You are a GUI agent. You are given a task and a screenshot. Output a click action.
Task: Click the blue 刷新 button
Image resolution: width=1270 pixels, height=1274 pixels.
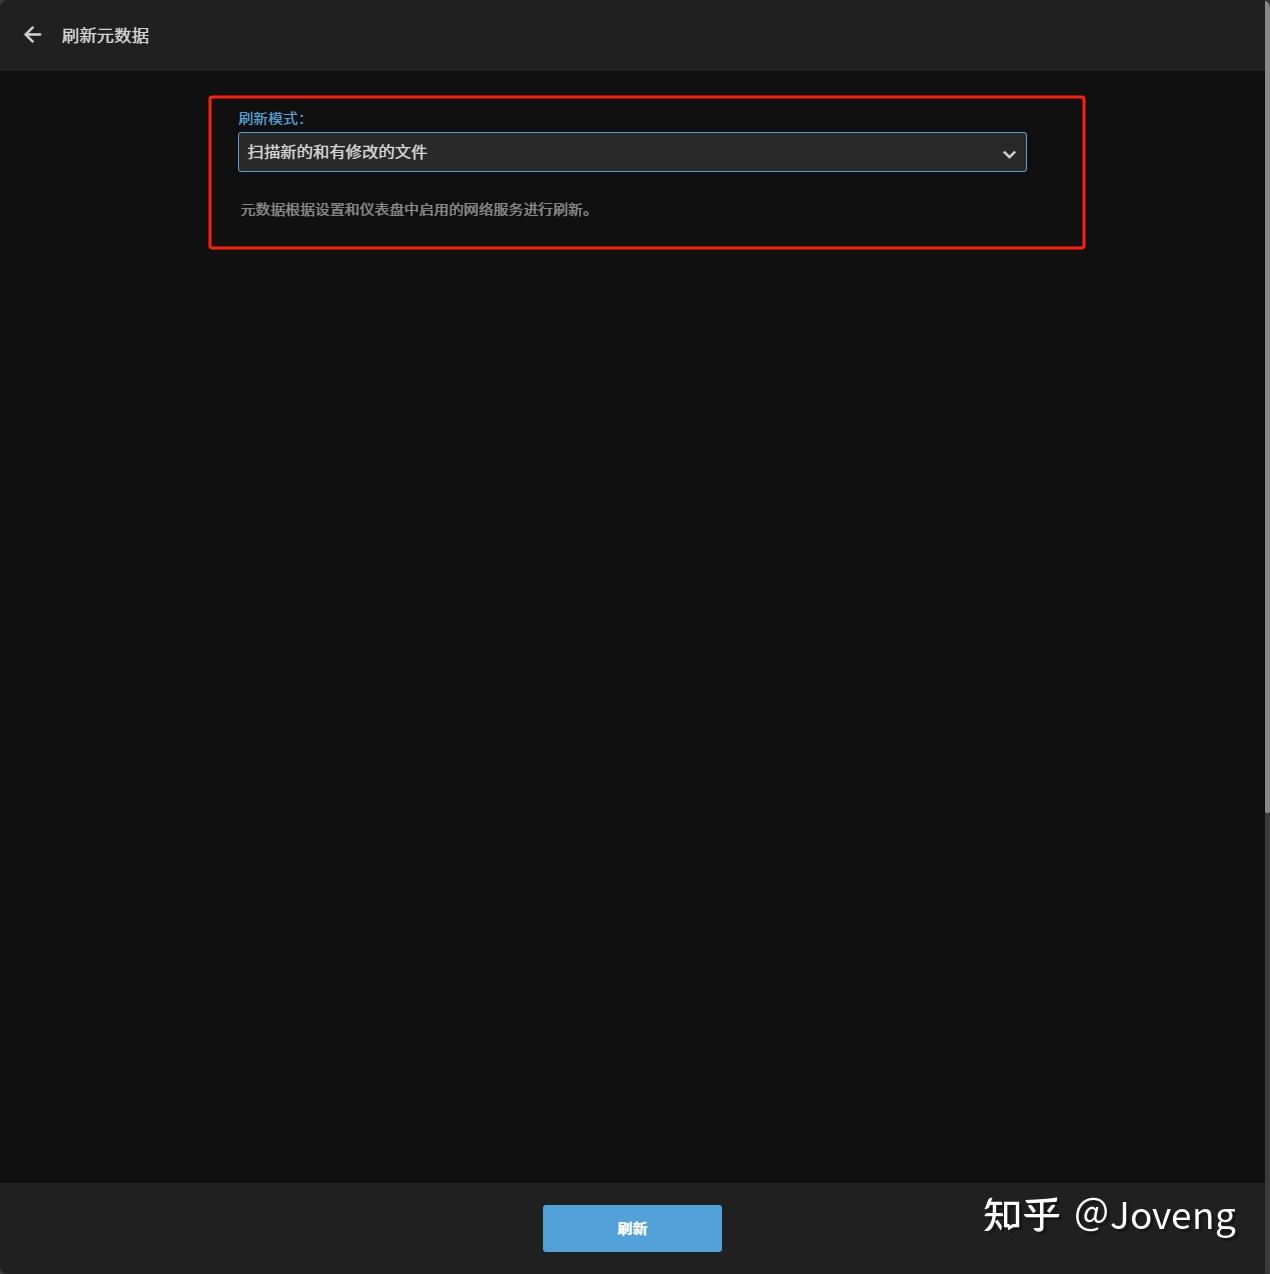[x=632, y=1228]
